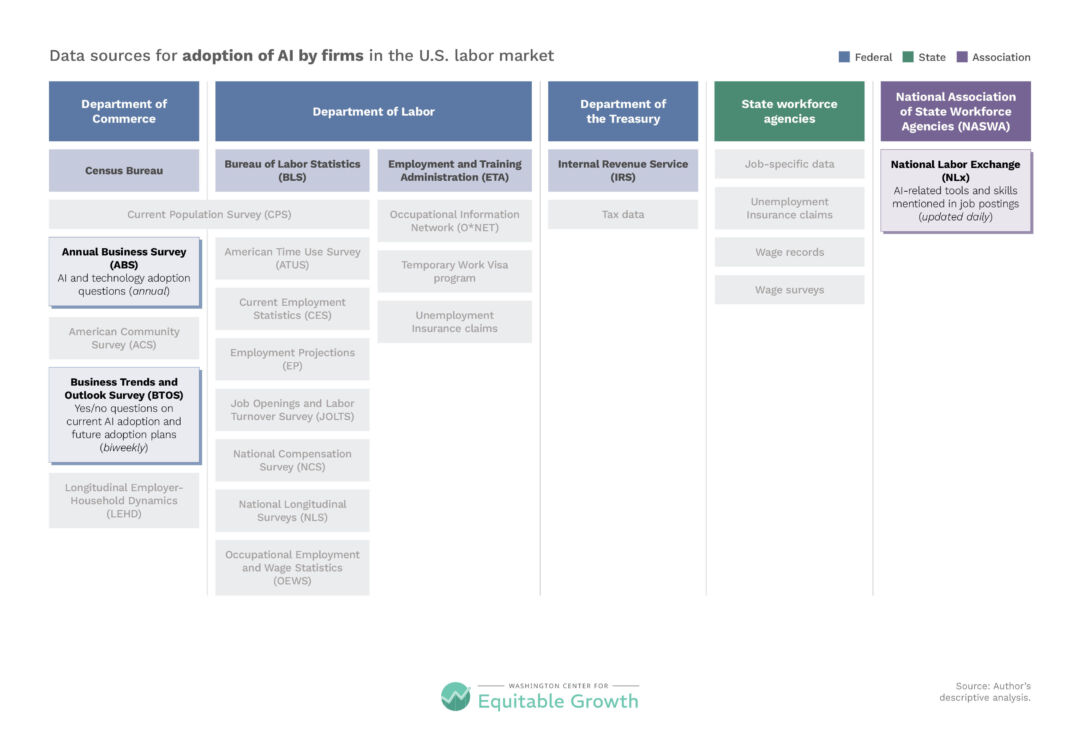Click ETA Unemployment Insurance claims box
This screenshot has width=1080, height=755.
coord(455,322)
